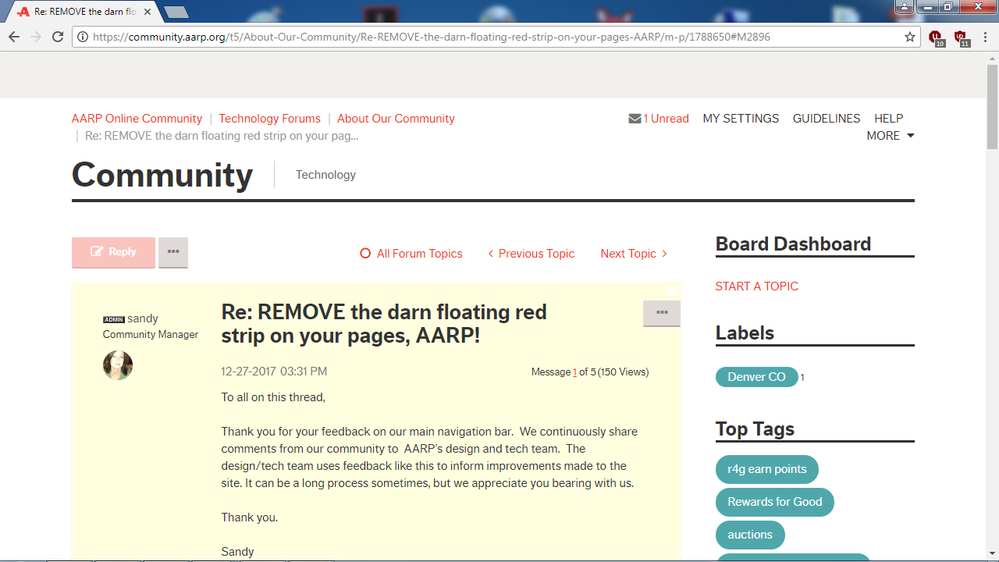Open message options menu on post

point(661,313)
